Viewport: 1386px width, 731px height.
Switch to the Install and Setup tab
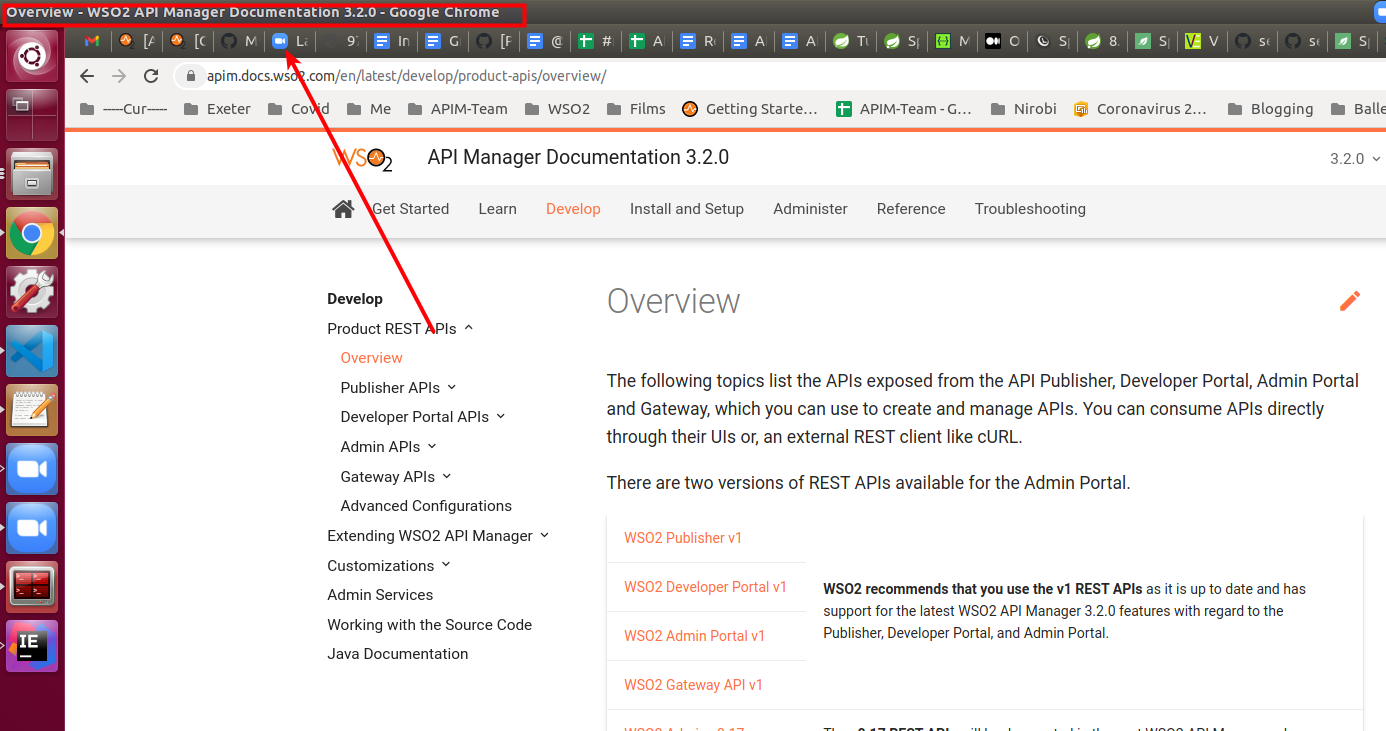[687, 208]
